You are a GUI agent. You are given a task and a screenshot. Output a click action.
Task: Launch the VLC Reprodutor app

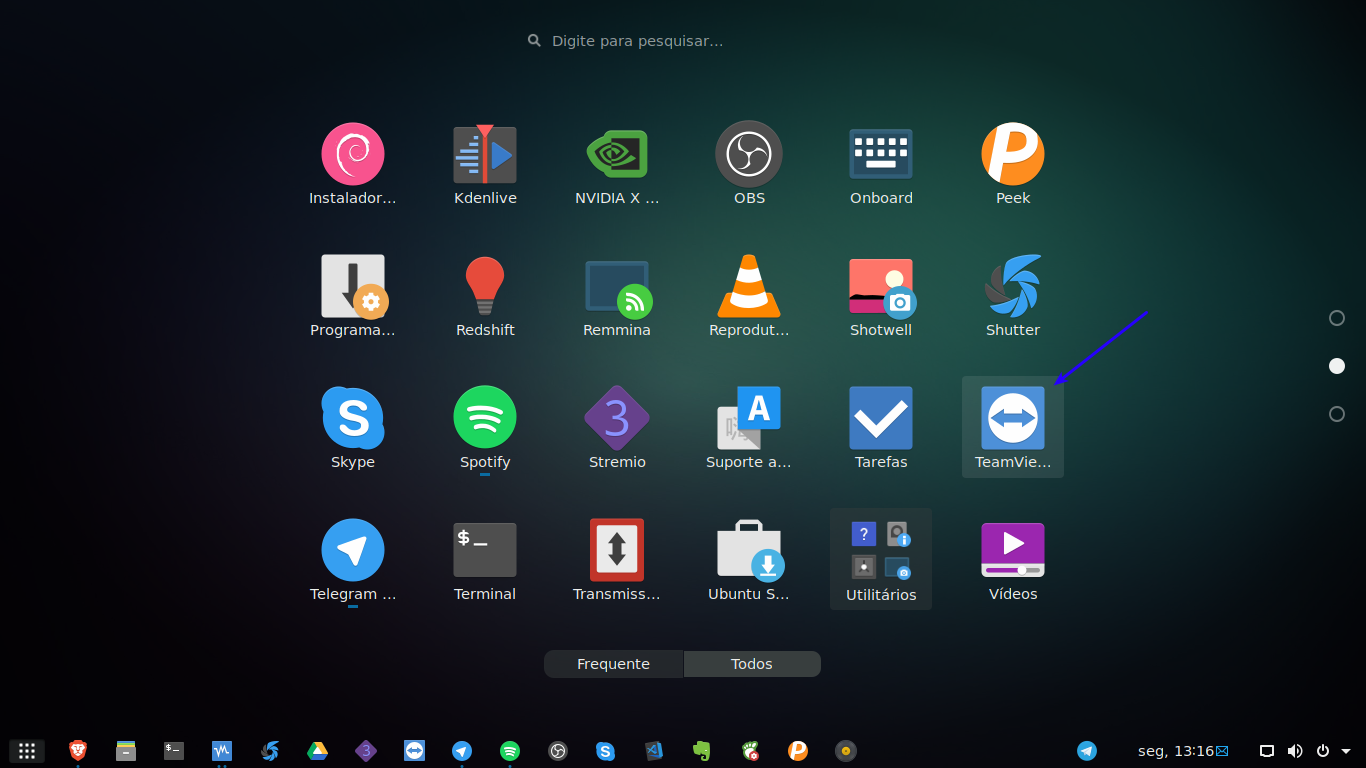coord(749,297)
